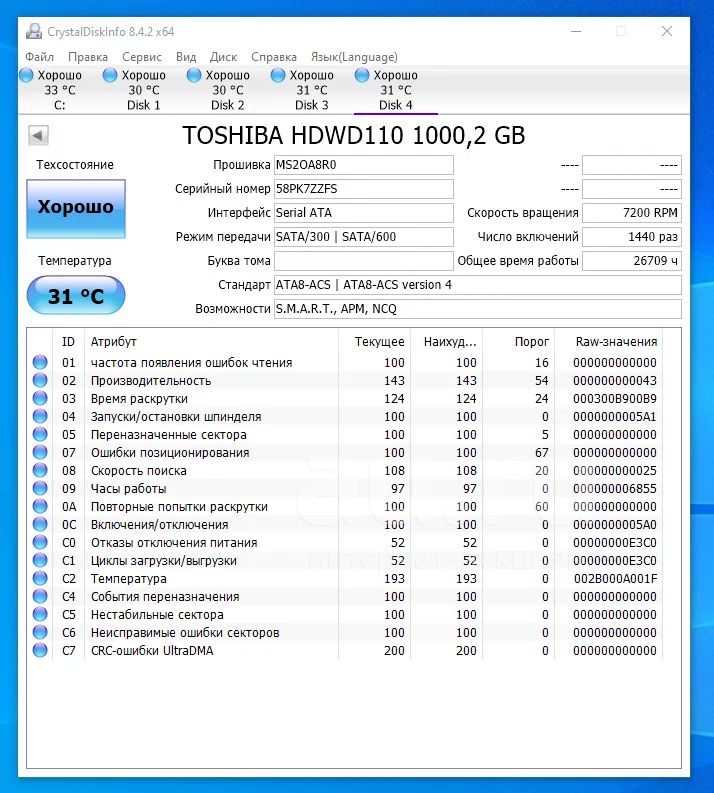Click status circle for Нестабильные сектора
Image resolution: width=714 pixels, height=793 pixels.
click(40, 614)
